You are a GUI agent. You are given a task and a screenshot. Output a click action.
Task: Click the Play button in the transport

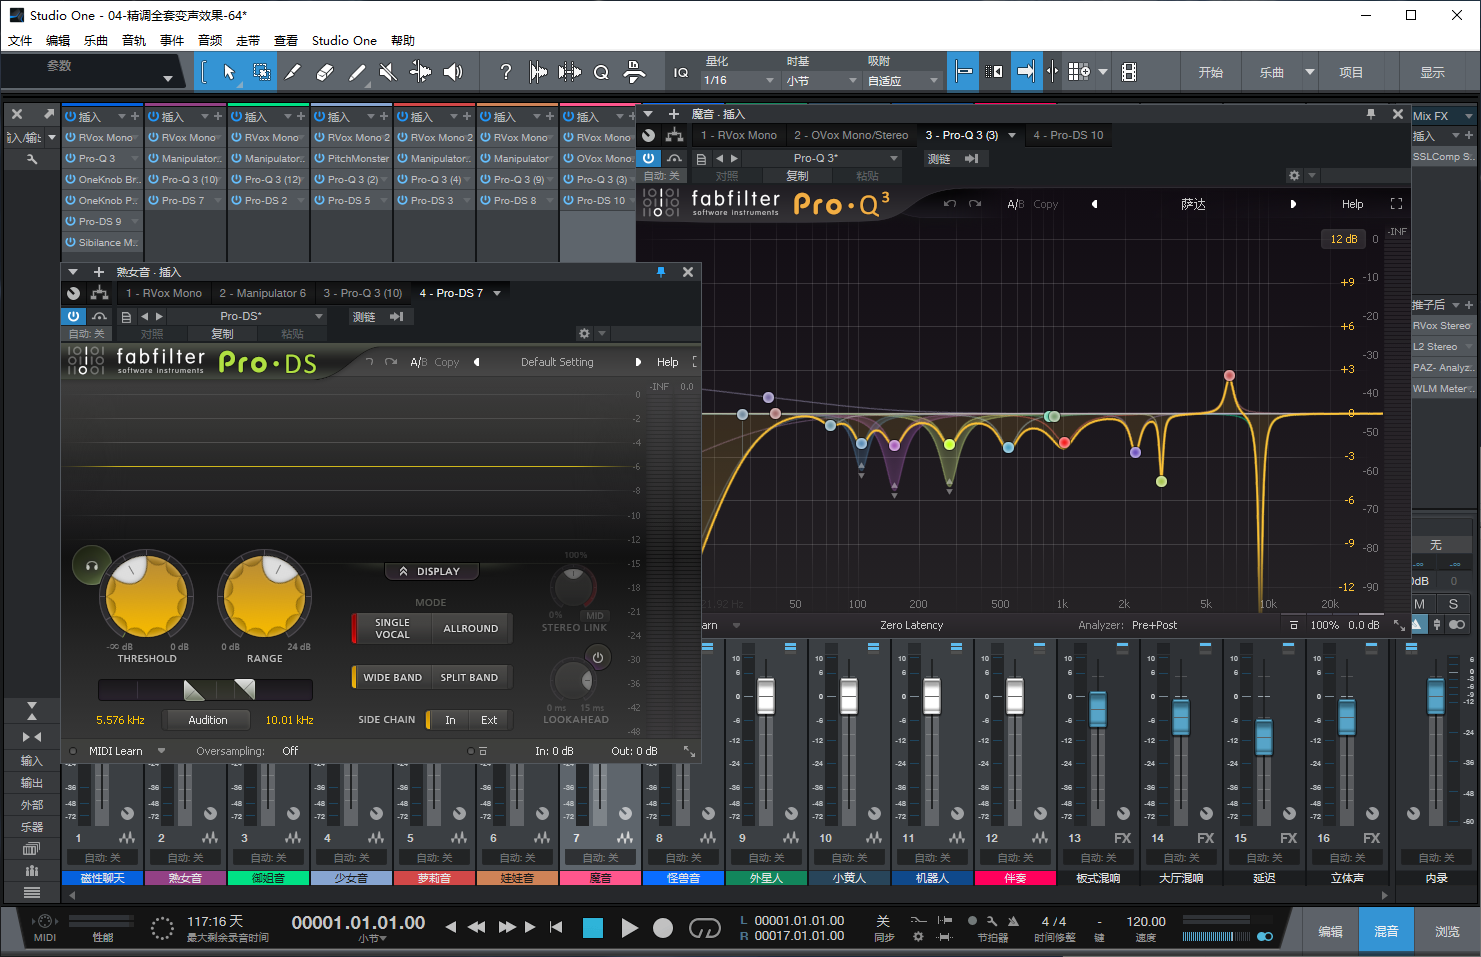point(629,928)
